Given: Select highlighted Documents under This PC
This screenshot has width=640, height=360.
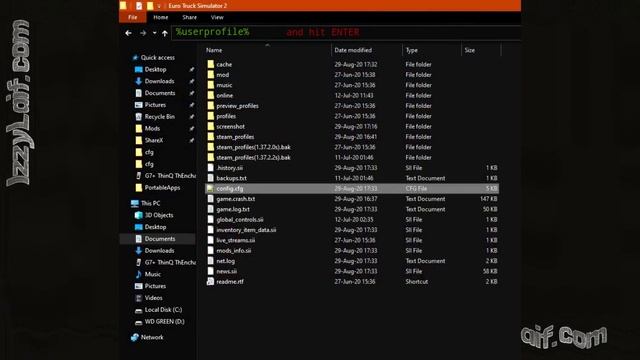Looking at the screenshot, I should pos(160,239).
